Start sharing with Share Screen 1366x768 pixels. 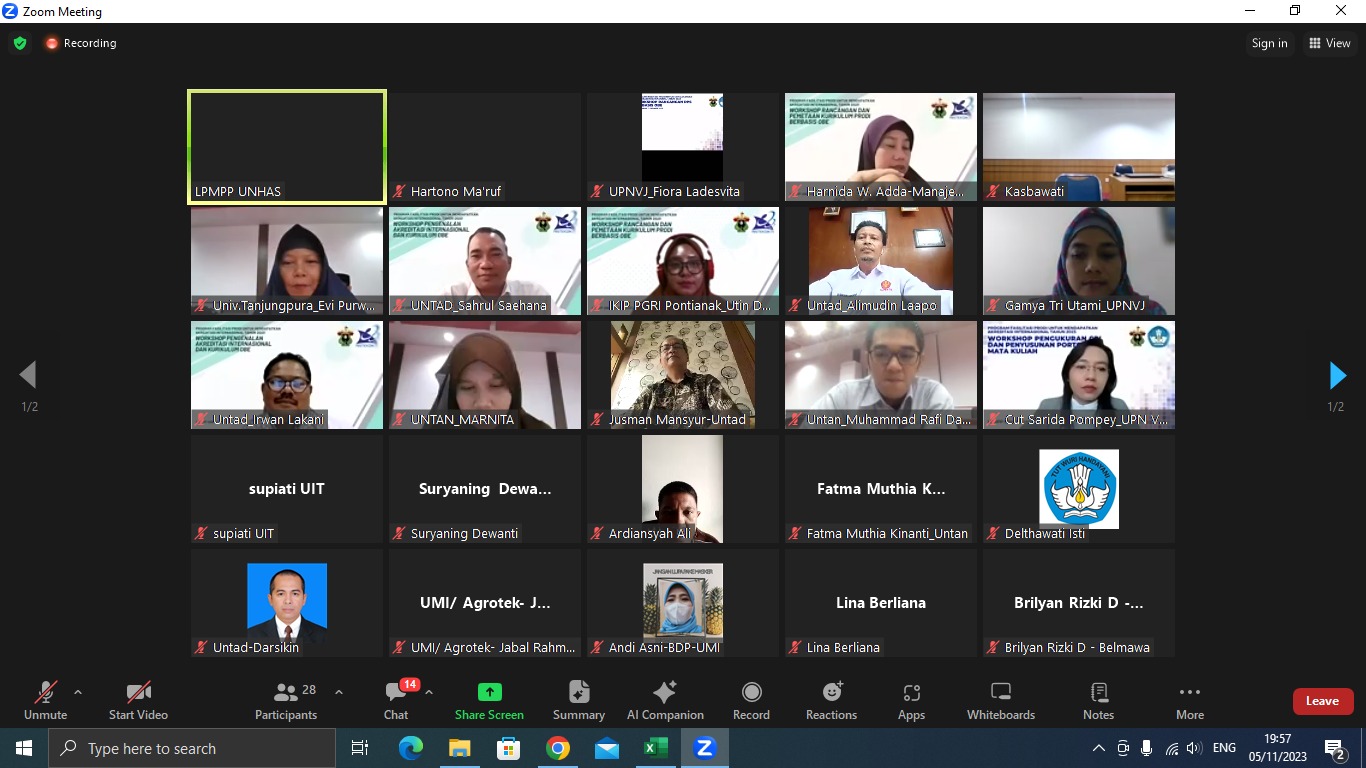click(x=489, y=700)
